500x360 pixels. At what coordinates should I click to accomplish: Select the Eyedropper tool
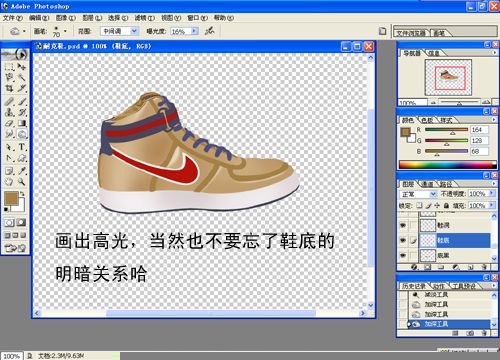[22, 171]
